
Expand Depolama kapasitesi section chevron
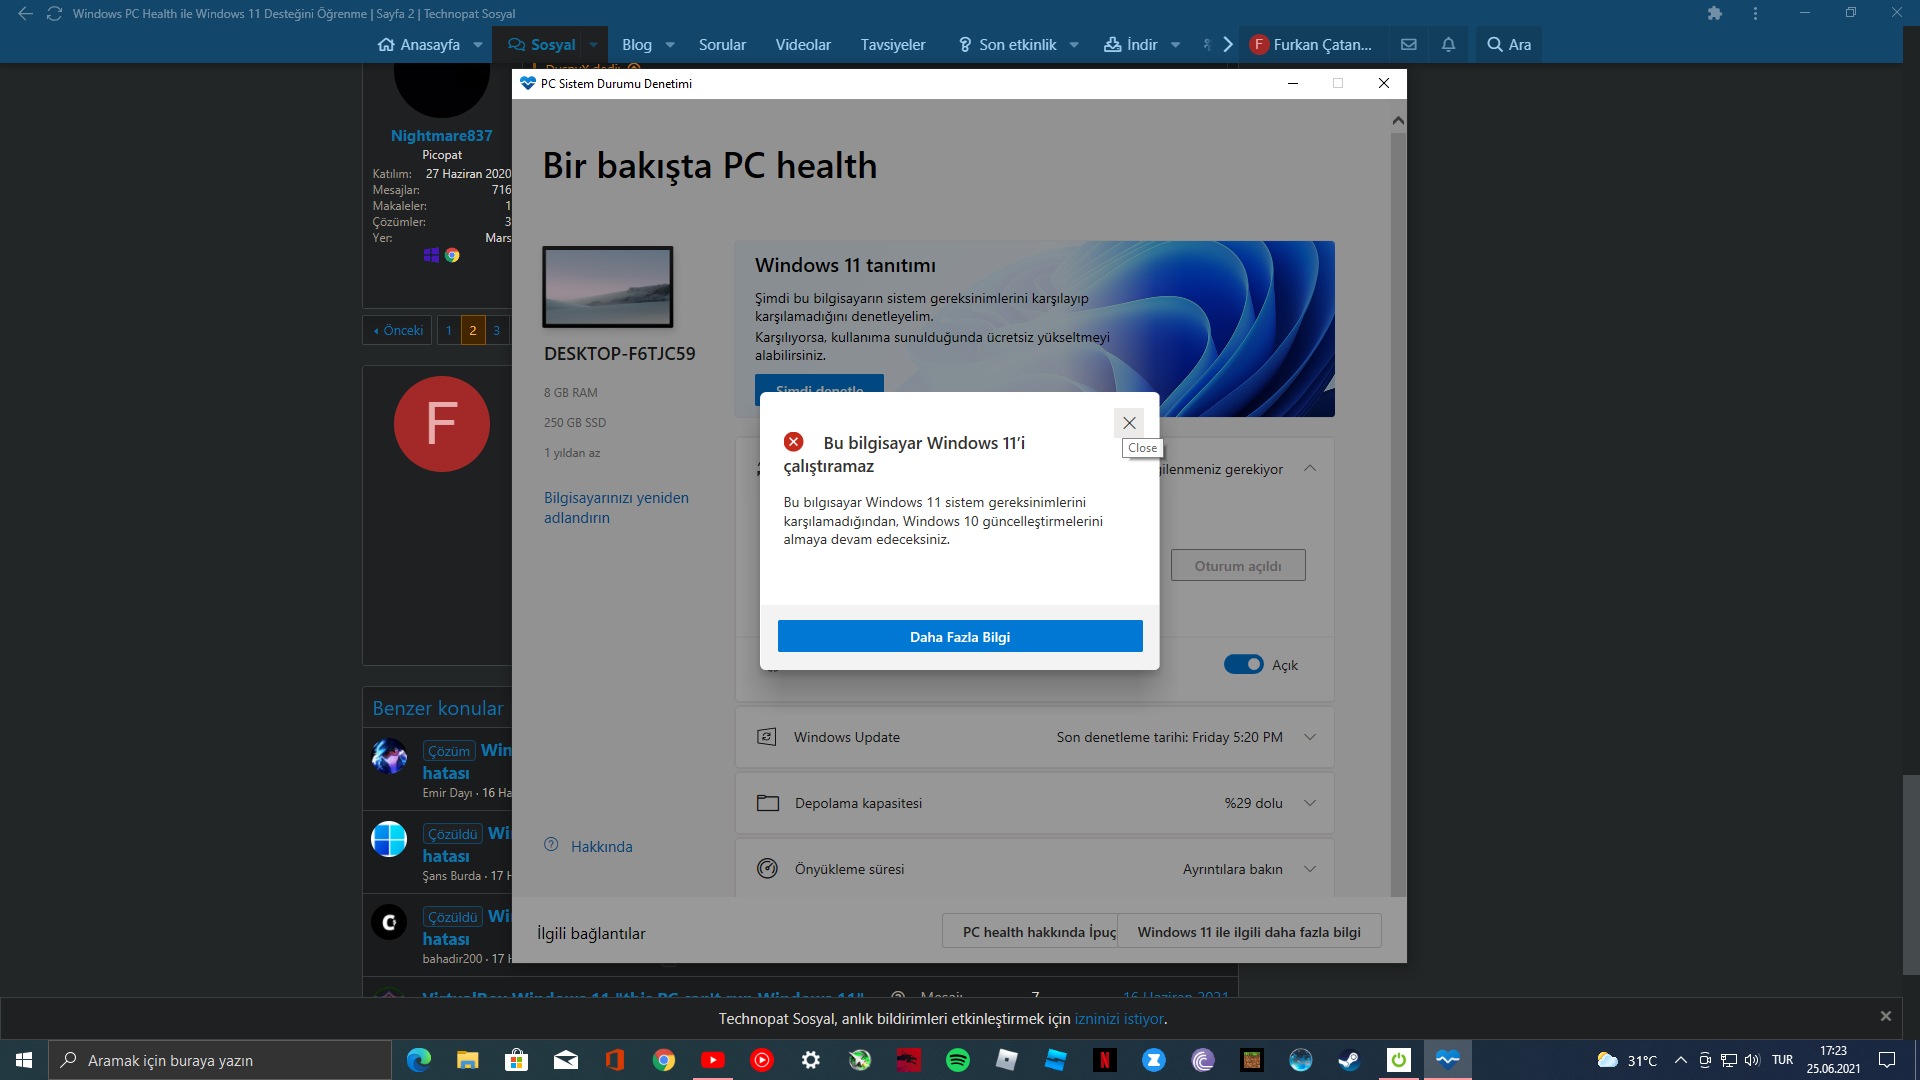pos(1309,803)
